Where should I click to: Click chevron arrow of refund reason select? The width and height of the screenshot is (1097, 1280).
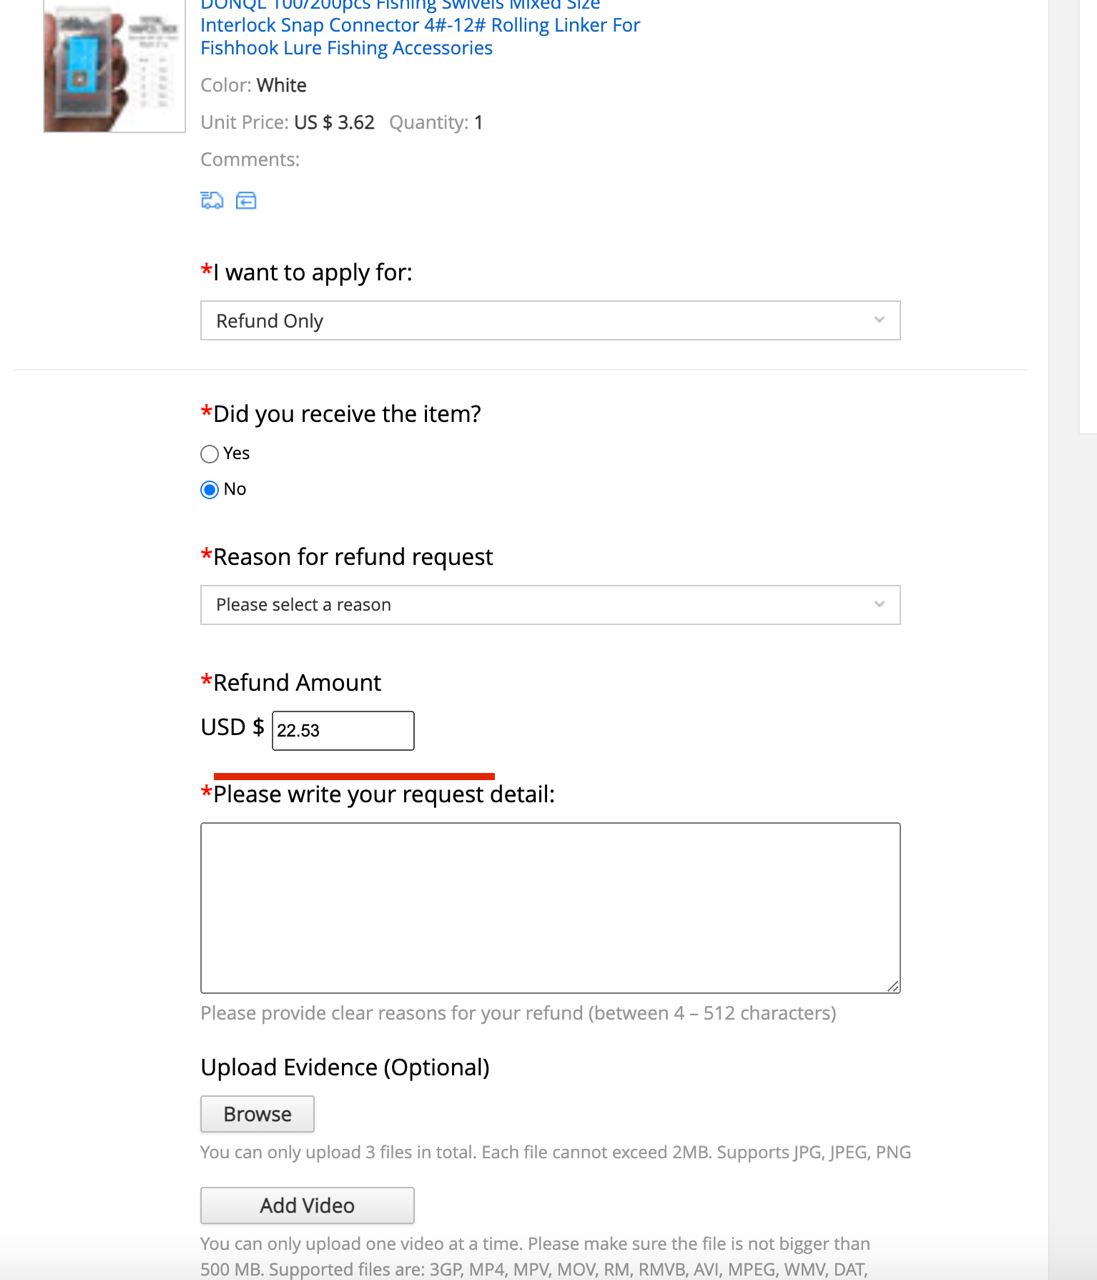coord(880,604)
